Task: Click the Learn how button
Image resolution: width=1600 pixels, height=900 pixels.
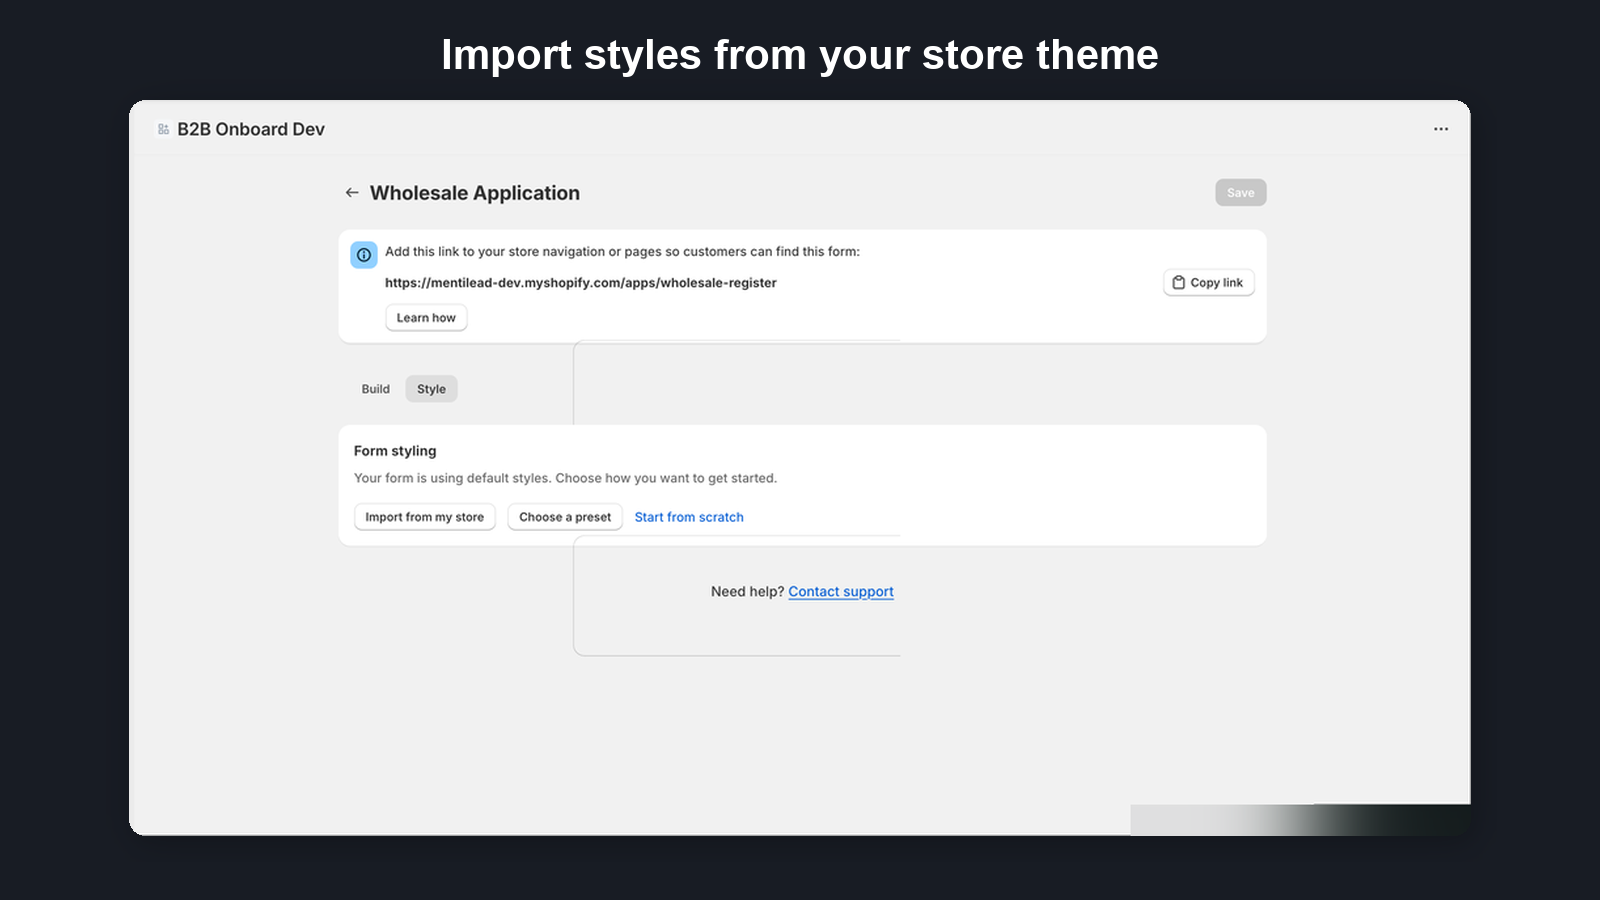Action: point(426,317)
